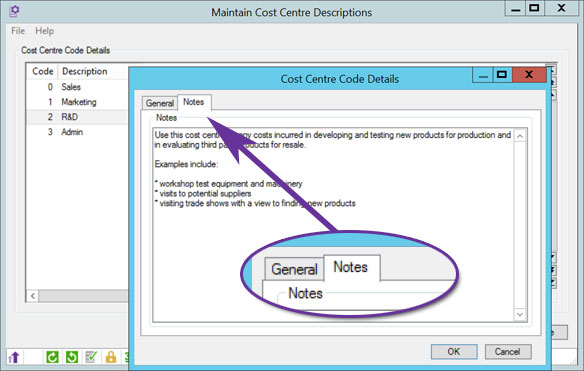Click the gold padlock icon
584x371 pixels.
click(x=111, y=357)
